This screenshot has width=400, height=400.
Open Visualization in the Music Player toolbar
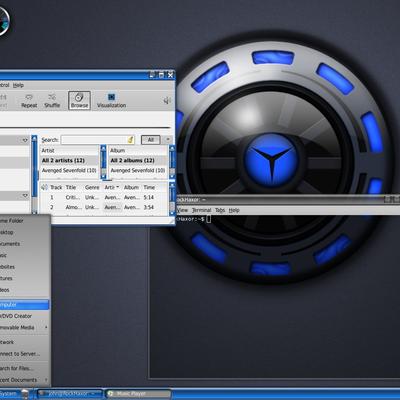(111, 101)
